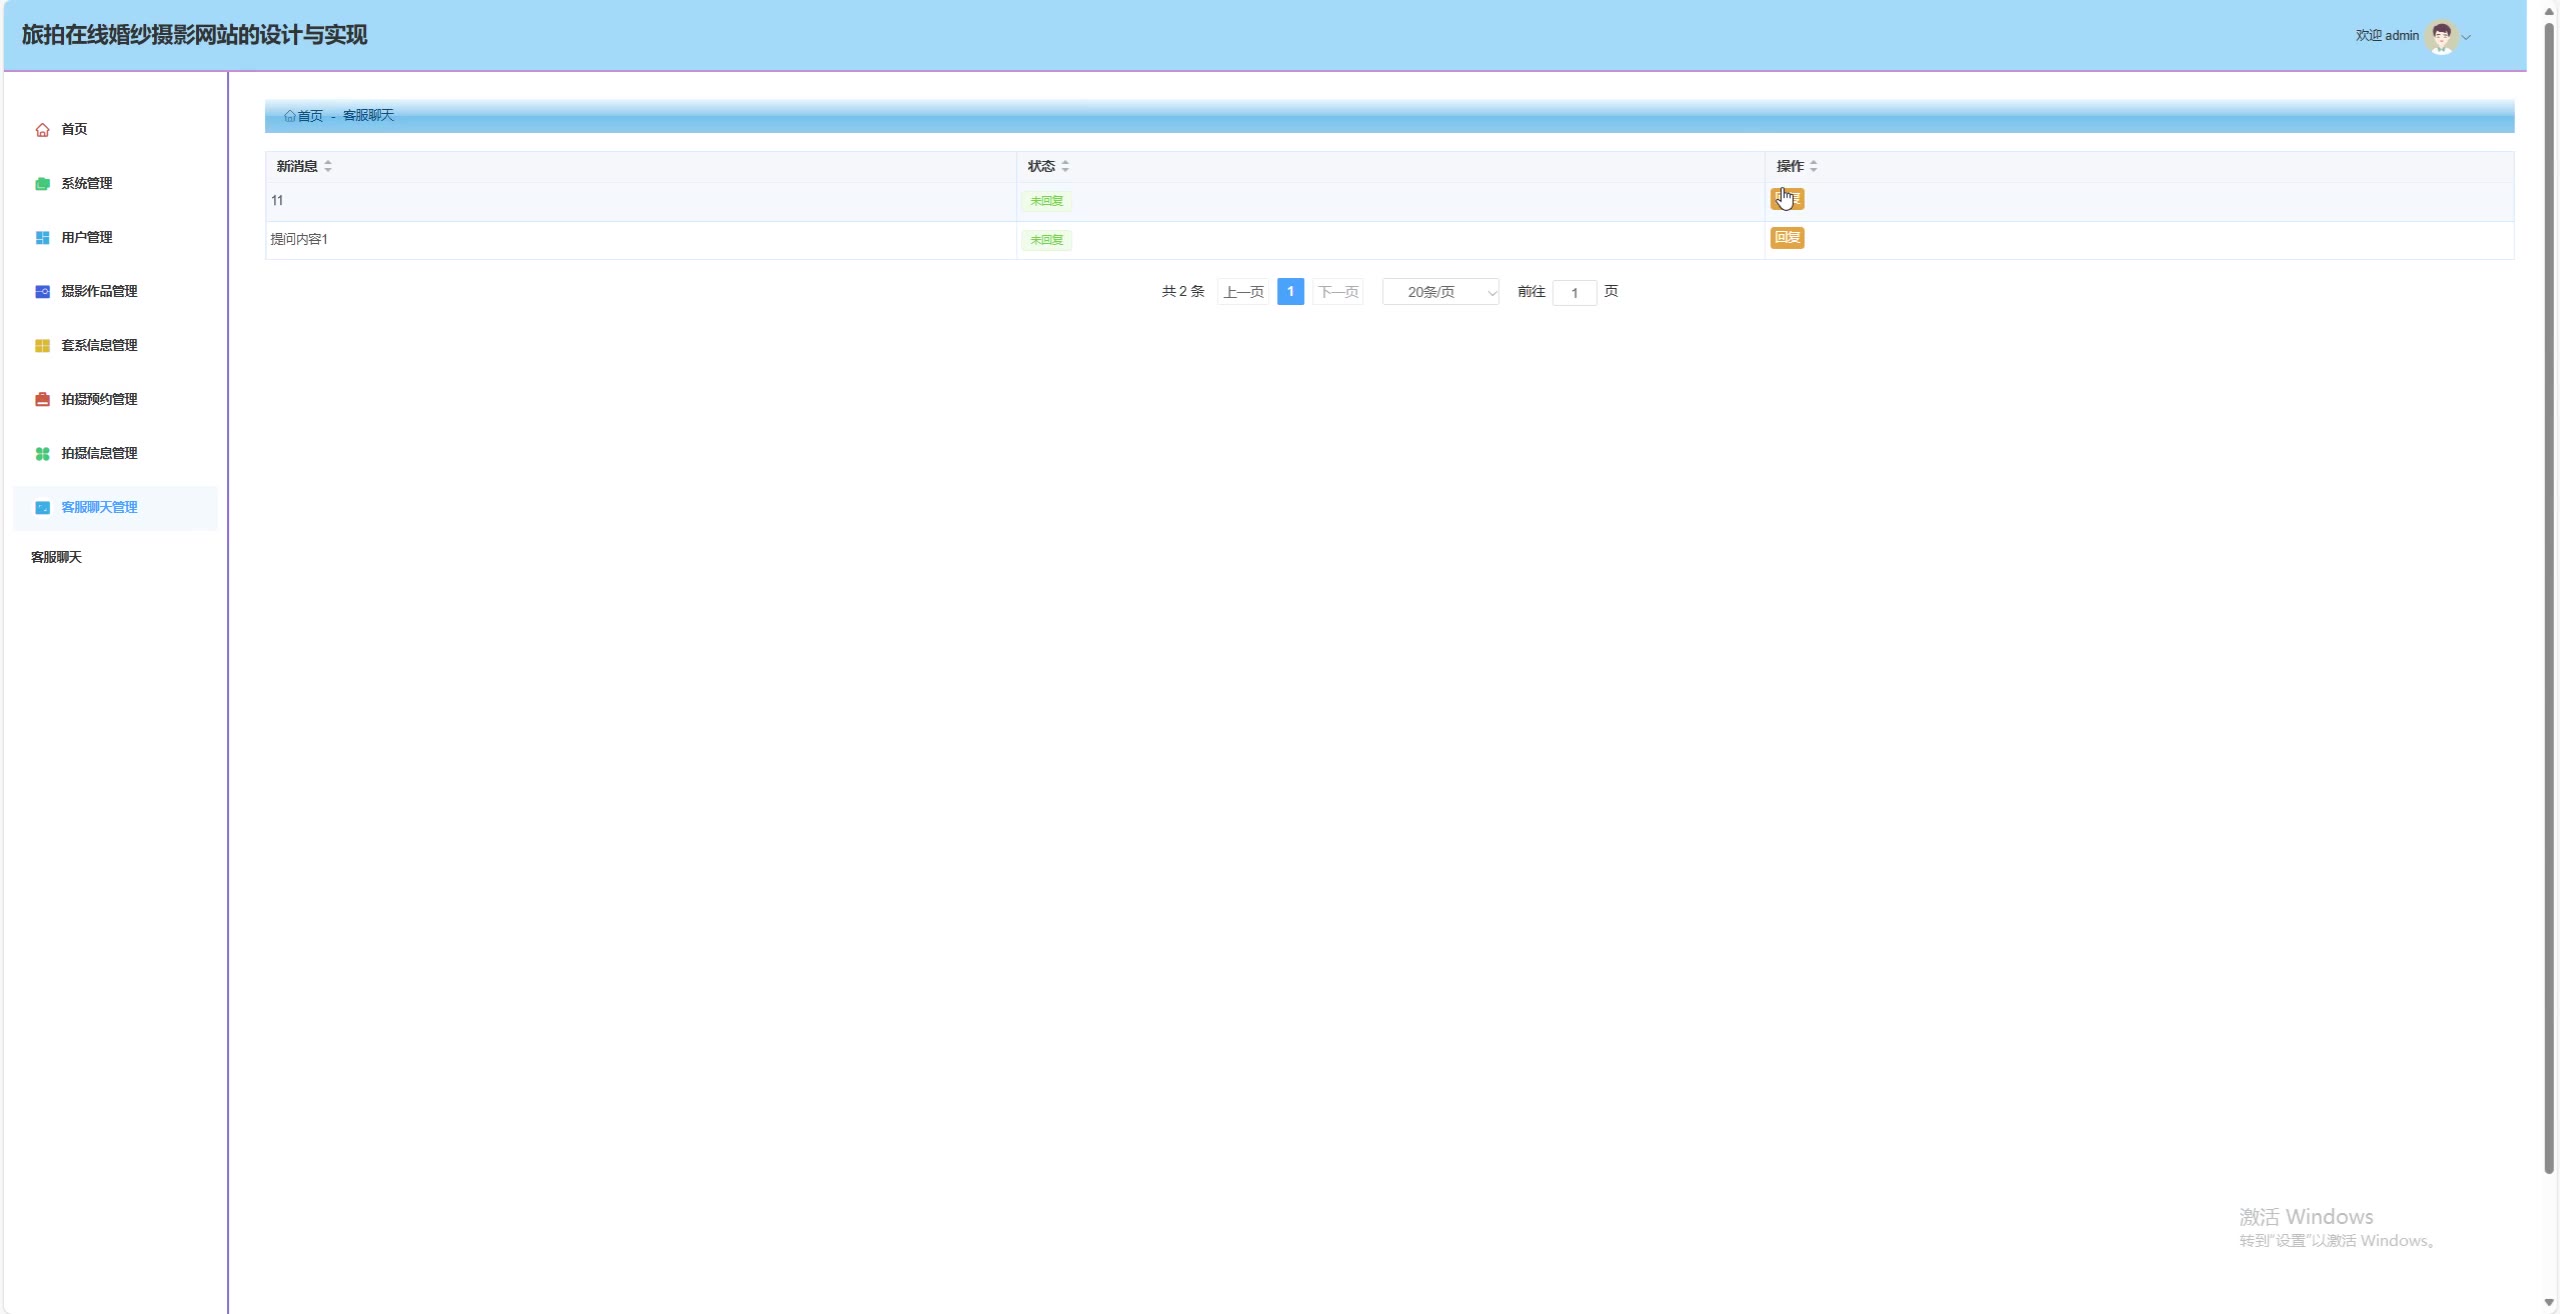Screen dimensions: 2560x1314
Task: Open the 20条/页 page size dropdown
Action: 1440,292
